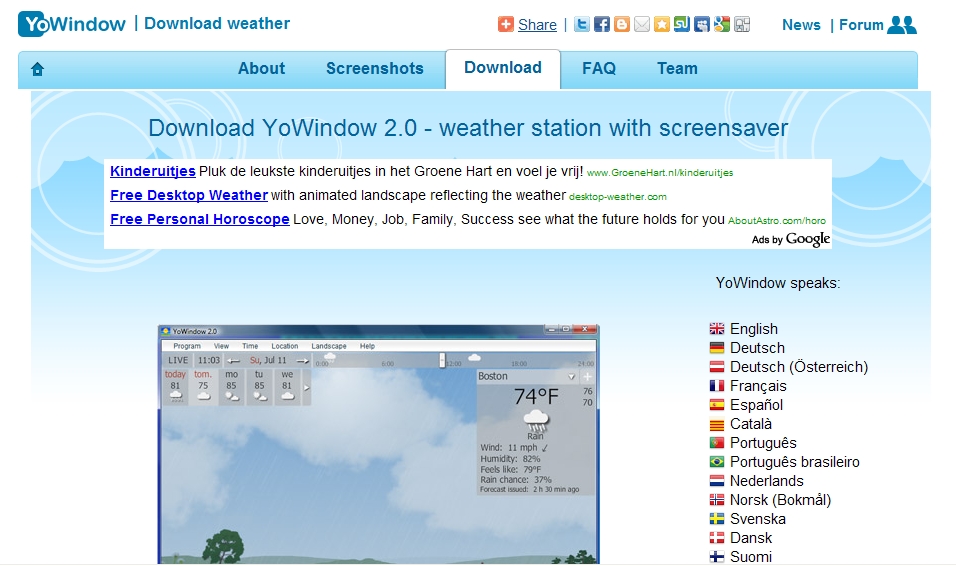Choose Deutsch language

tap(757, 348)
